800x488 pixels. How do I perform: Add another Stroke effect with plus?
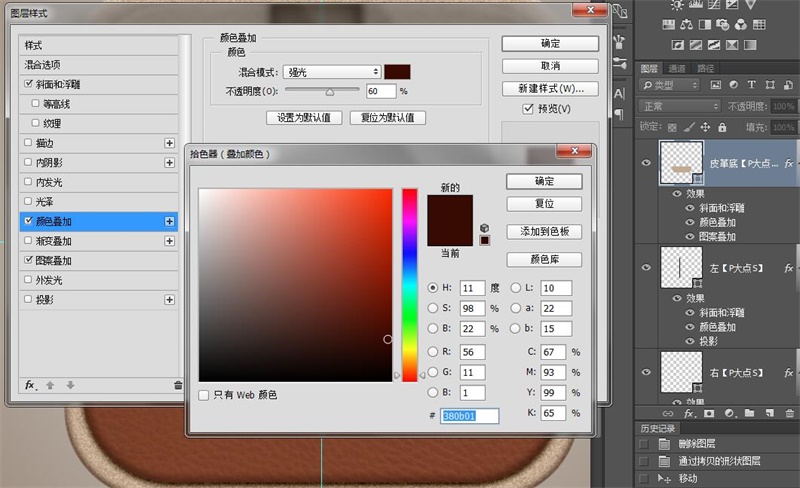pyautogui.click(x=169, y=143)
